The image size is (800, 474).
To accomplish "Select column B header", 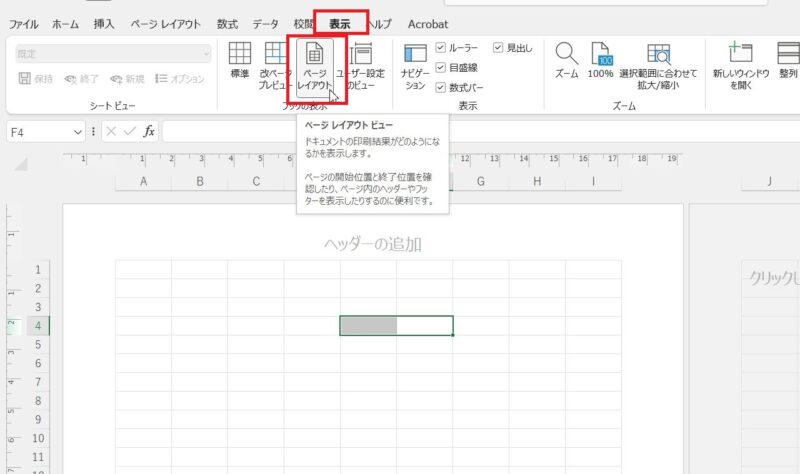I will coord(200,181).
